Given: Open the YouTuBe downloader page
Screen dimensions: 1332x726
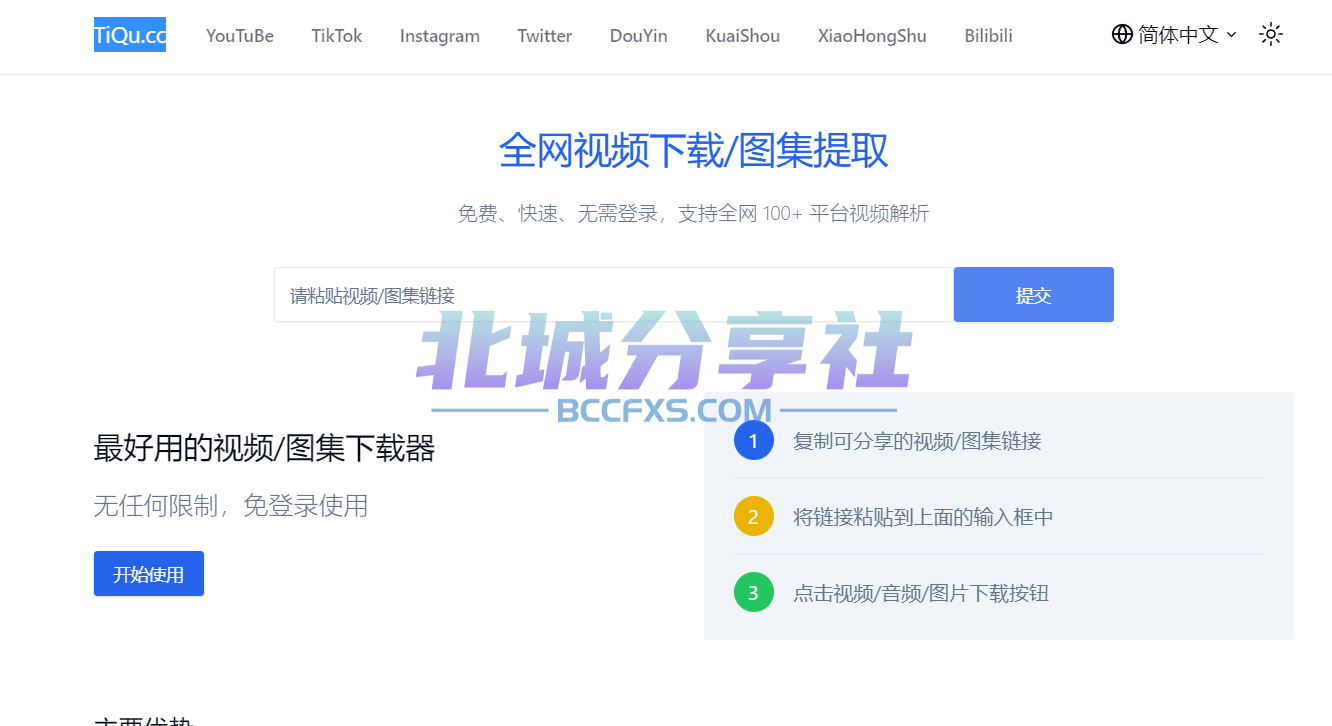Looking at the screenshot, I should (x=240, y=36).
